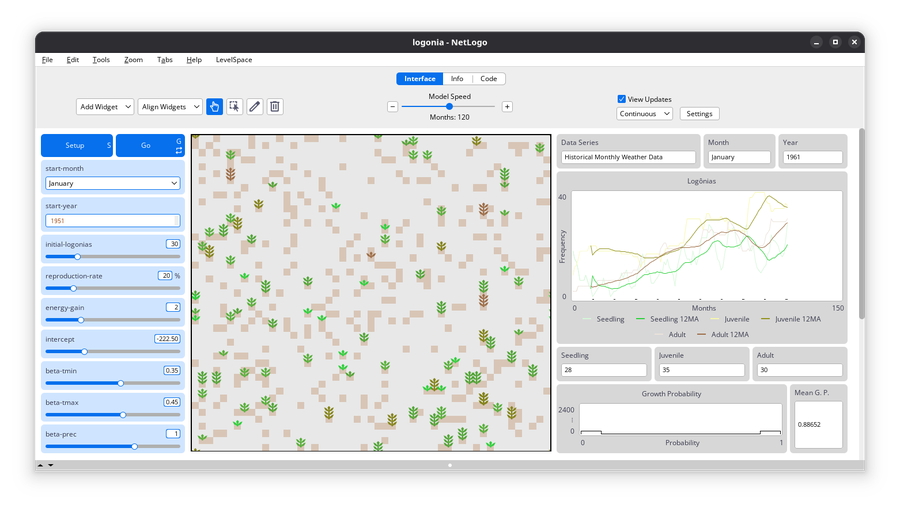Open the Add Widget dropdown
The width and height of the screenshot is (900, 509).
tap(105, 107)
